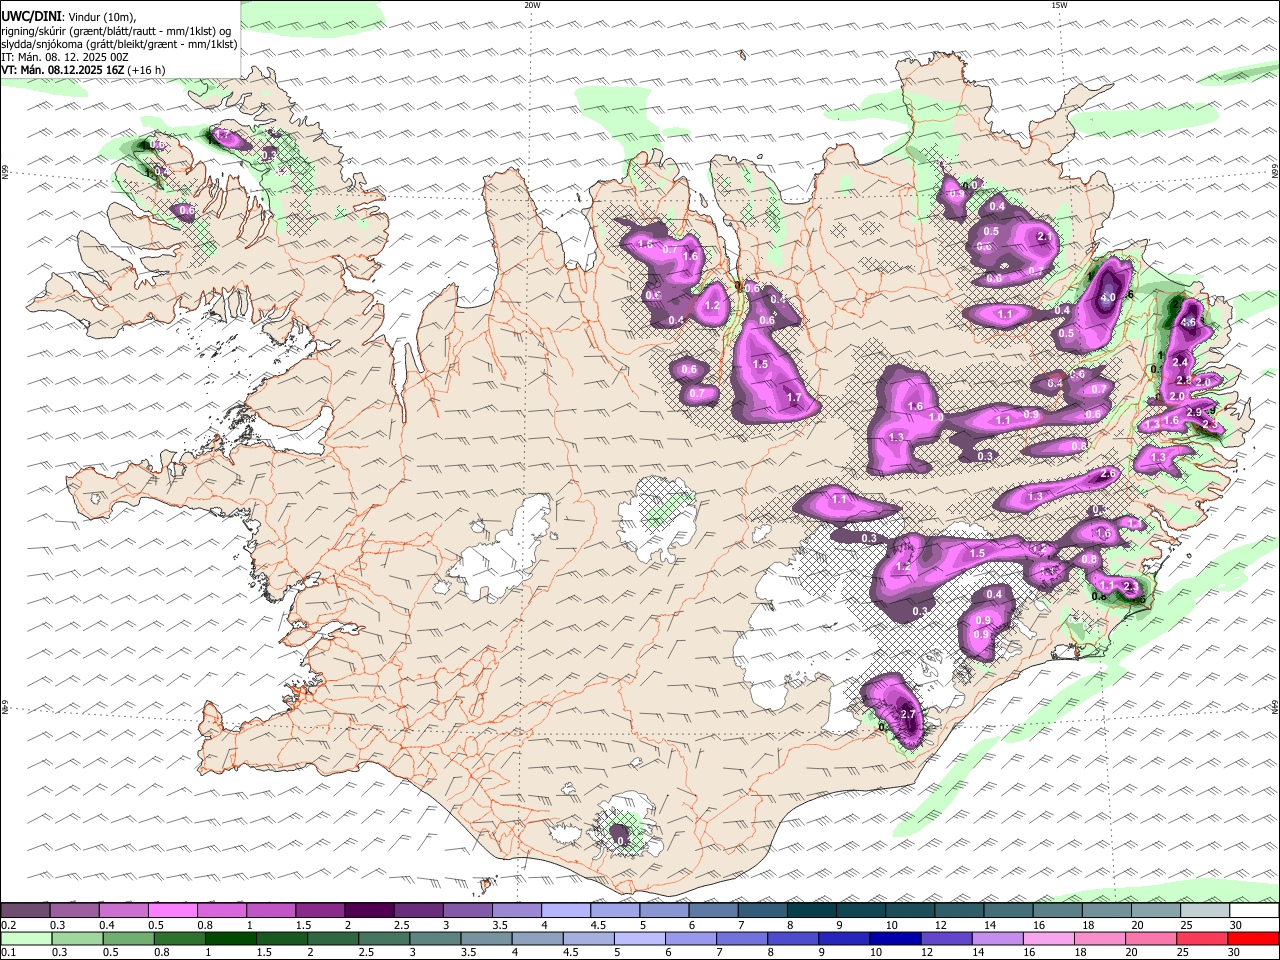Click the Vindur (10m) label in the header
1280x960 pixels.
pos(102,17)
